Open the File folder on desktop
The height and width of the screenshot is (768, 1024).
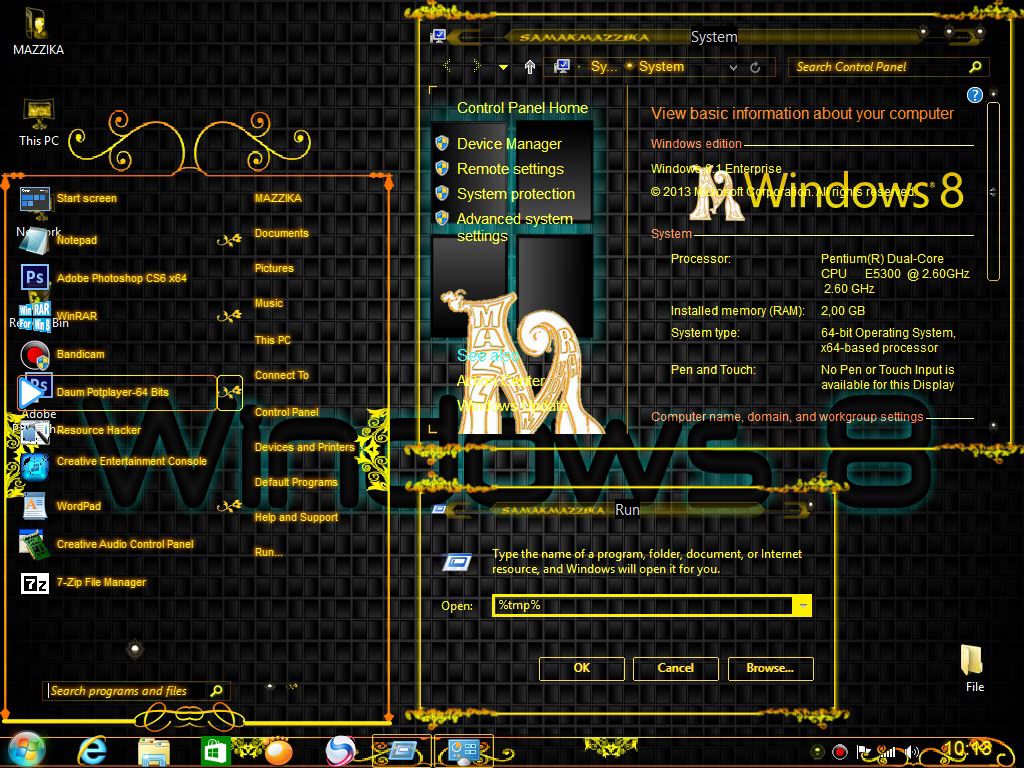click(x=974, y=668)
